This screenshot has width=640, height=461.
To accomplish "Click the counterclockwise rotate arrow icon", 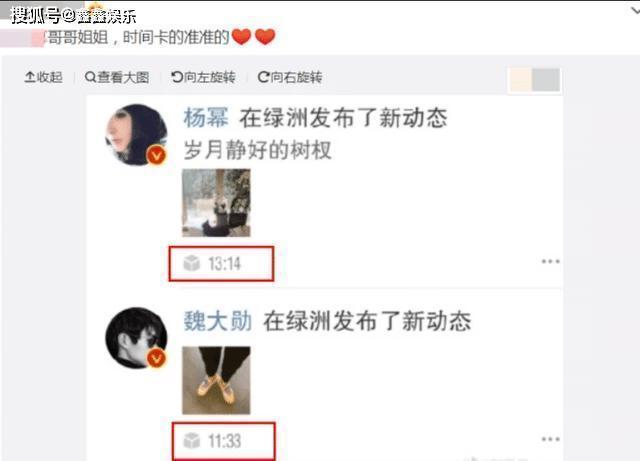I will [x=177, y=77].
